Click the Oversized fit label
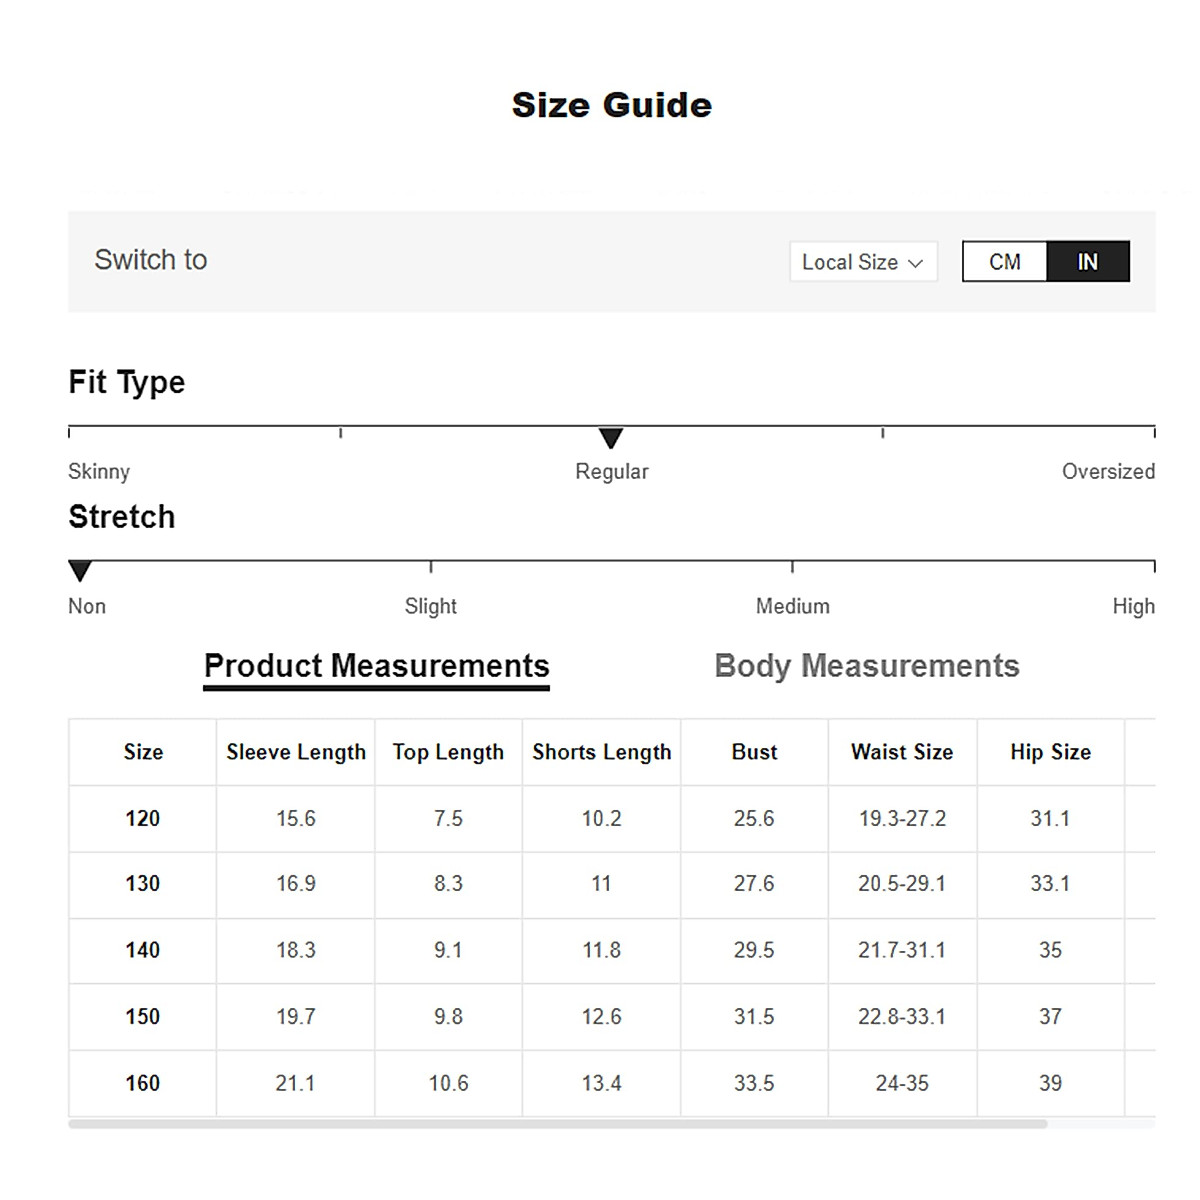1200x1200 pixels. tap(1107, 471)
